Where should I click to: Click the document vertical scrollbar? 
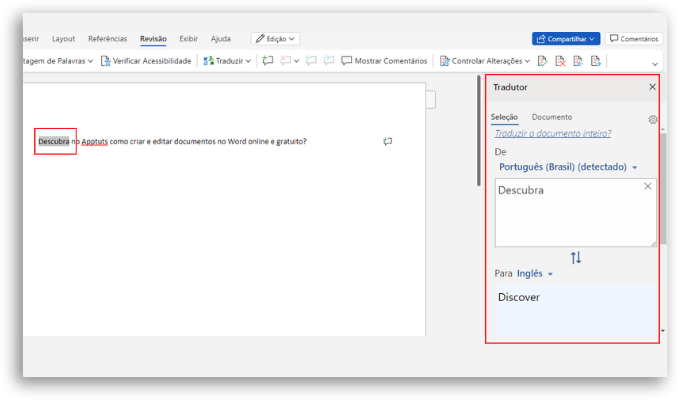[479, 130]
